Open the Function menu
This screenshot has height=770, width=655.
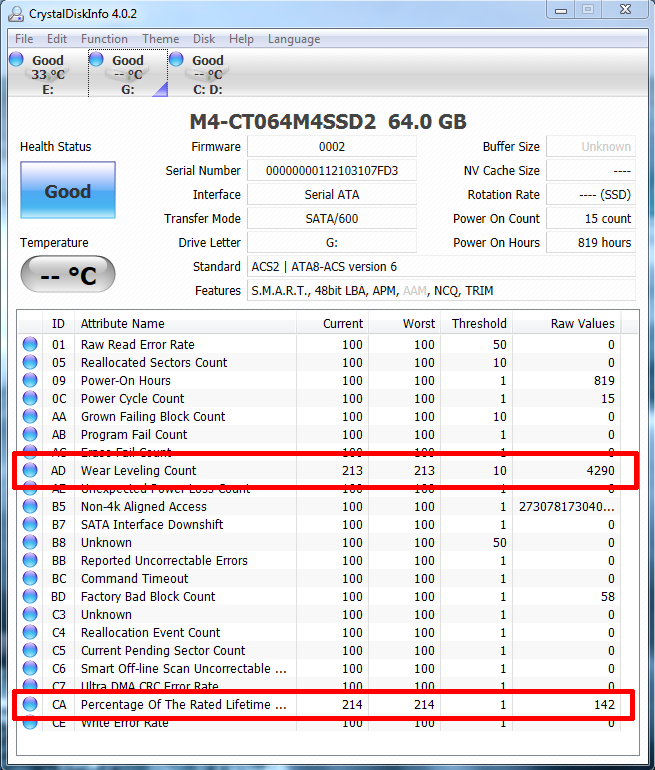tap(104, 39)
